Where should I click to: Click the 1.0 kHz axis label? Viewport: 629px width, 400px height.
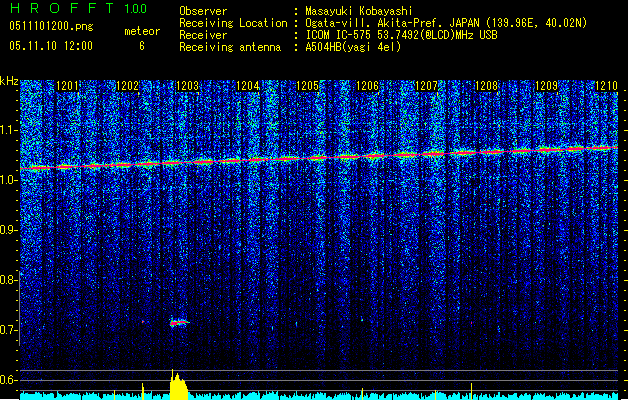(8, 180)
